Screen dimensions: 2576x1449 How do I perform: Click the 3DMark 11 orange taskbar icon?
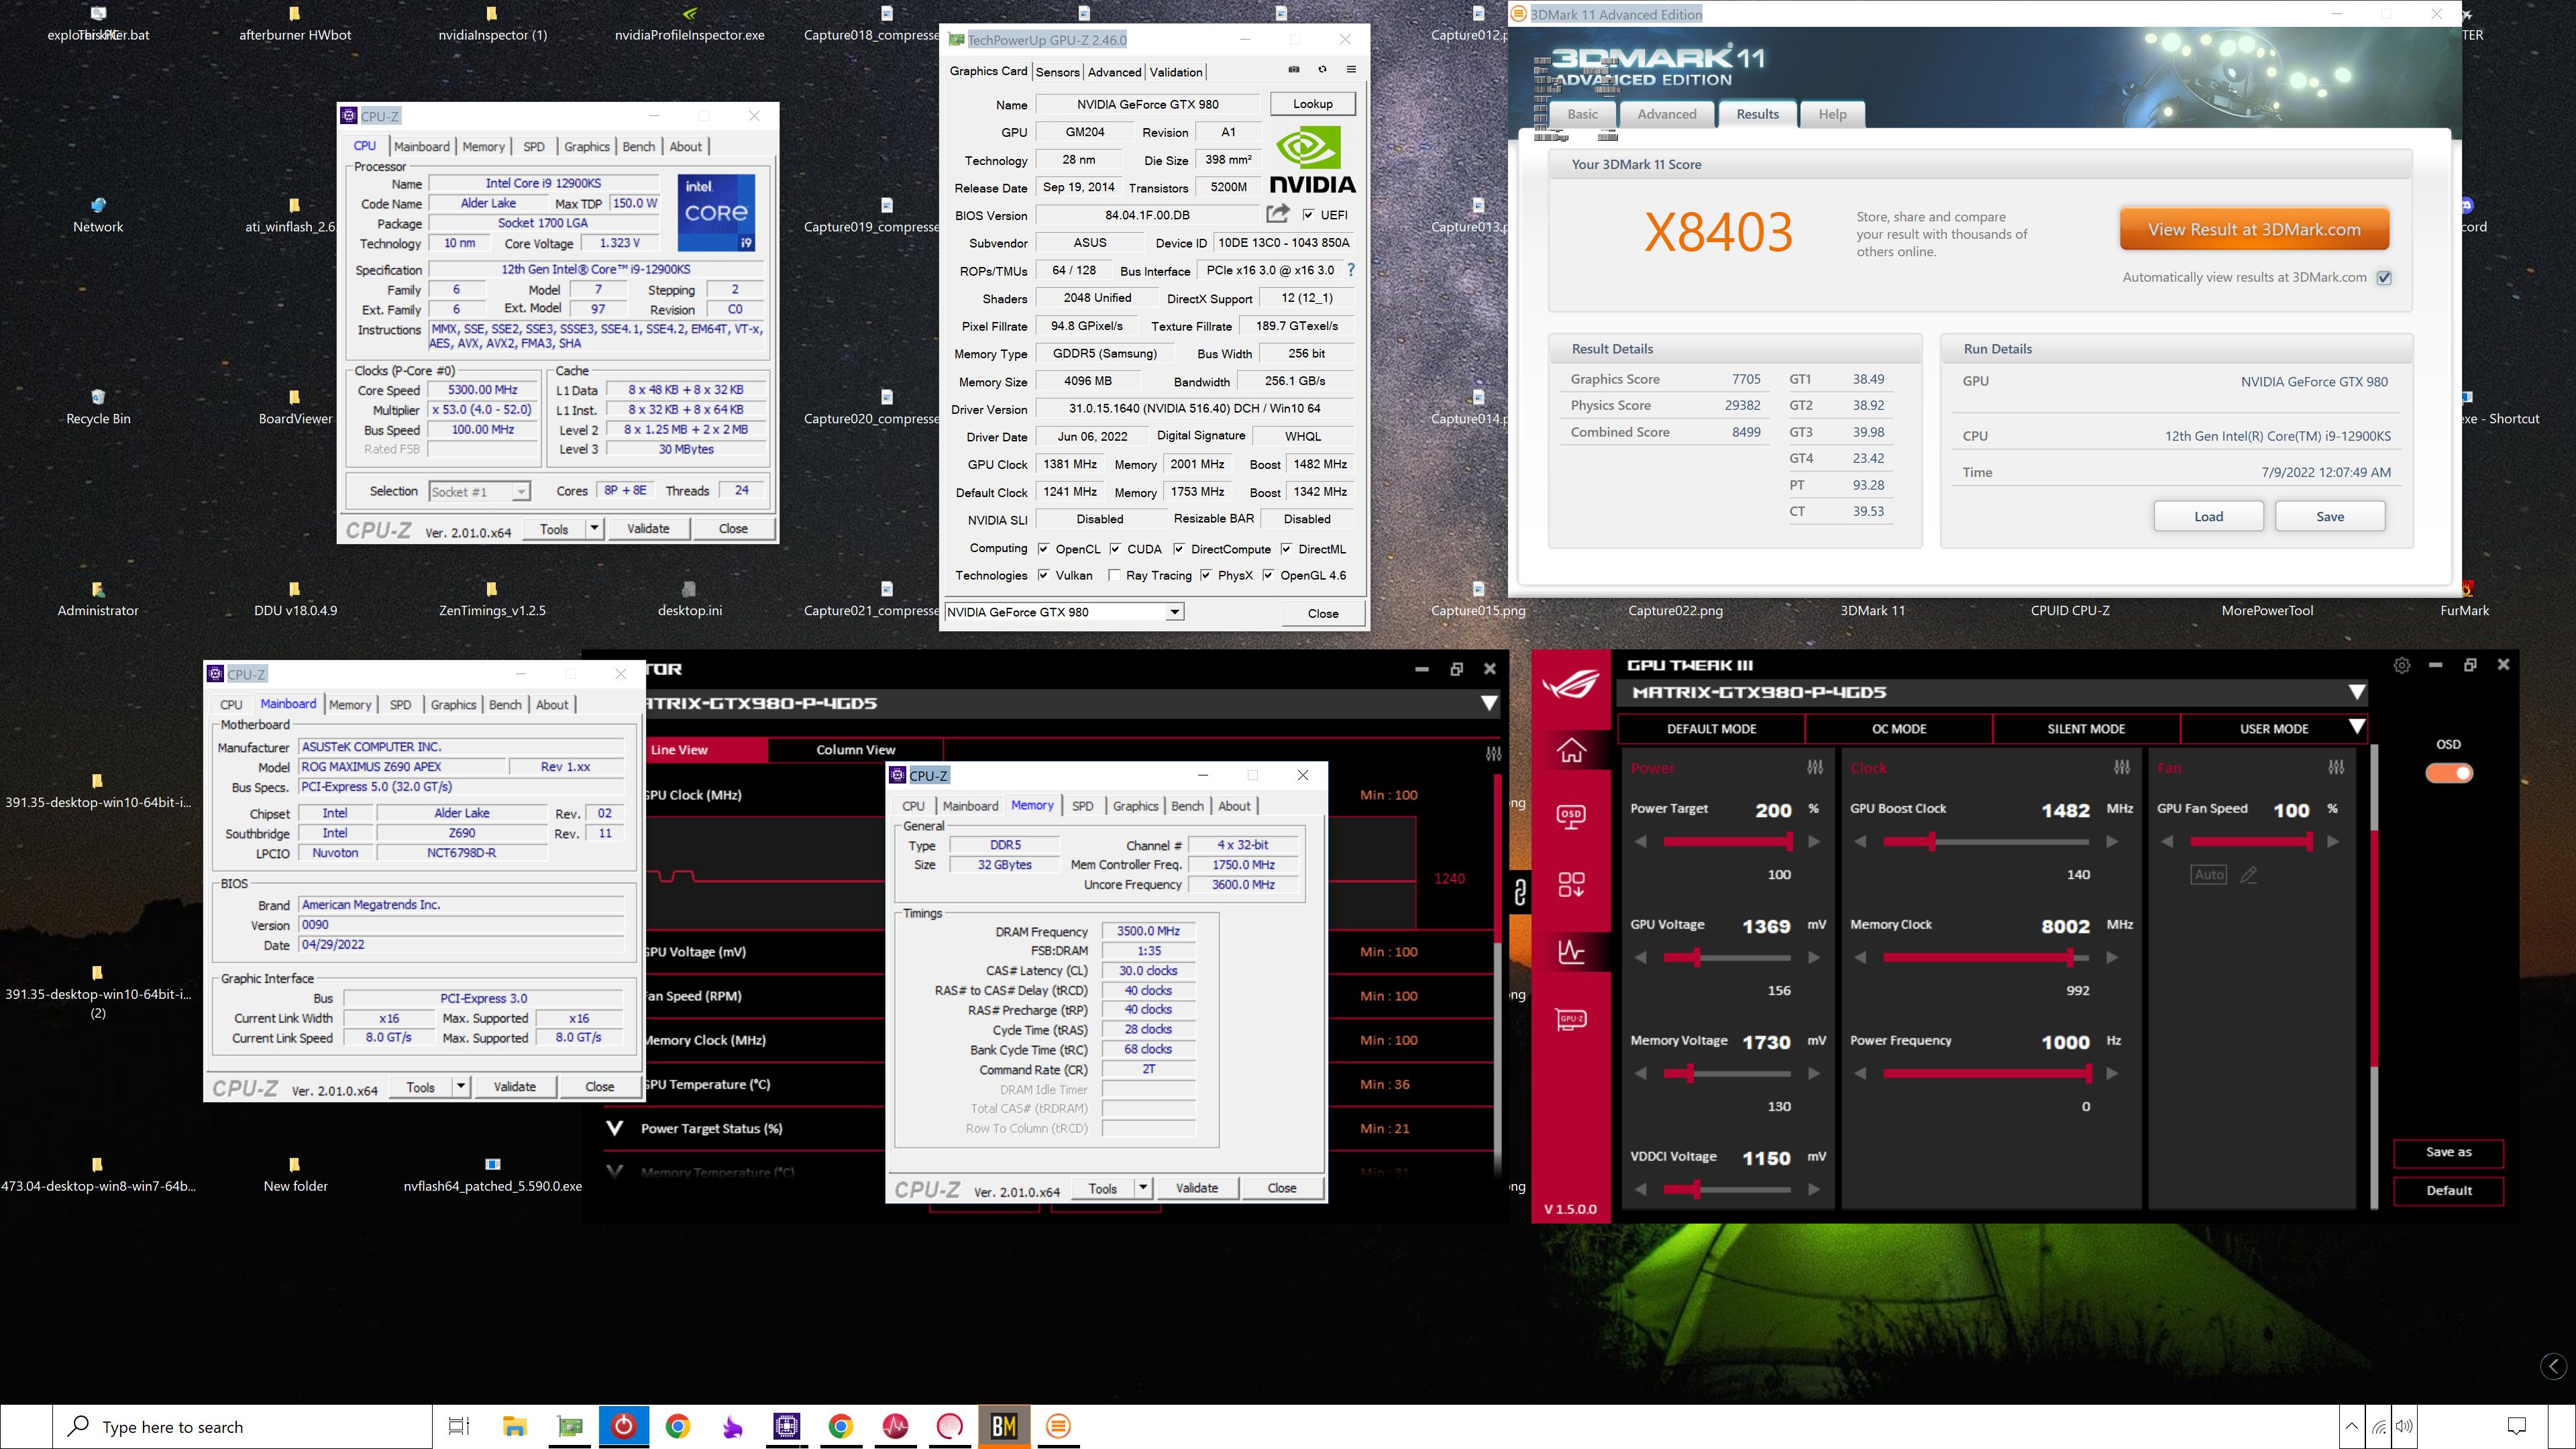tap(1058, 1426)
